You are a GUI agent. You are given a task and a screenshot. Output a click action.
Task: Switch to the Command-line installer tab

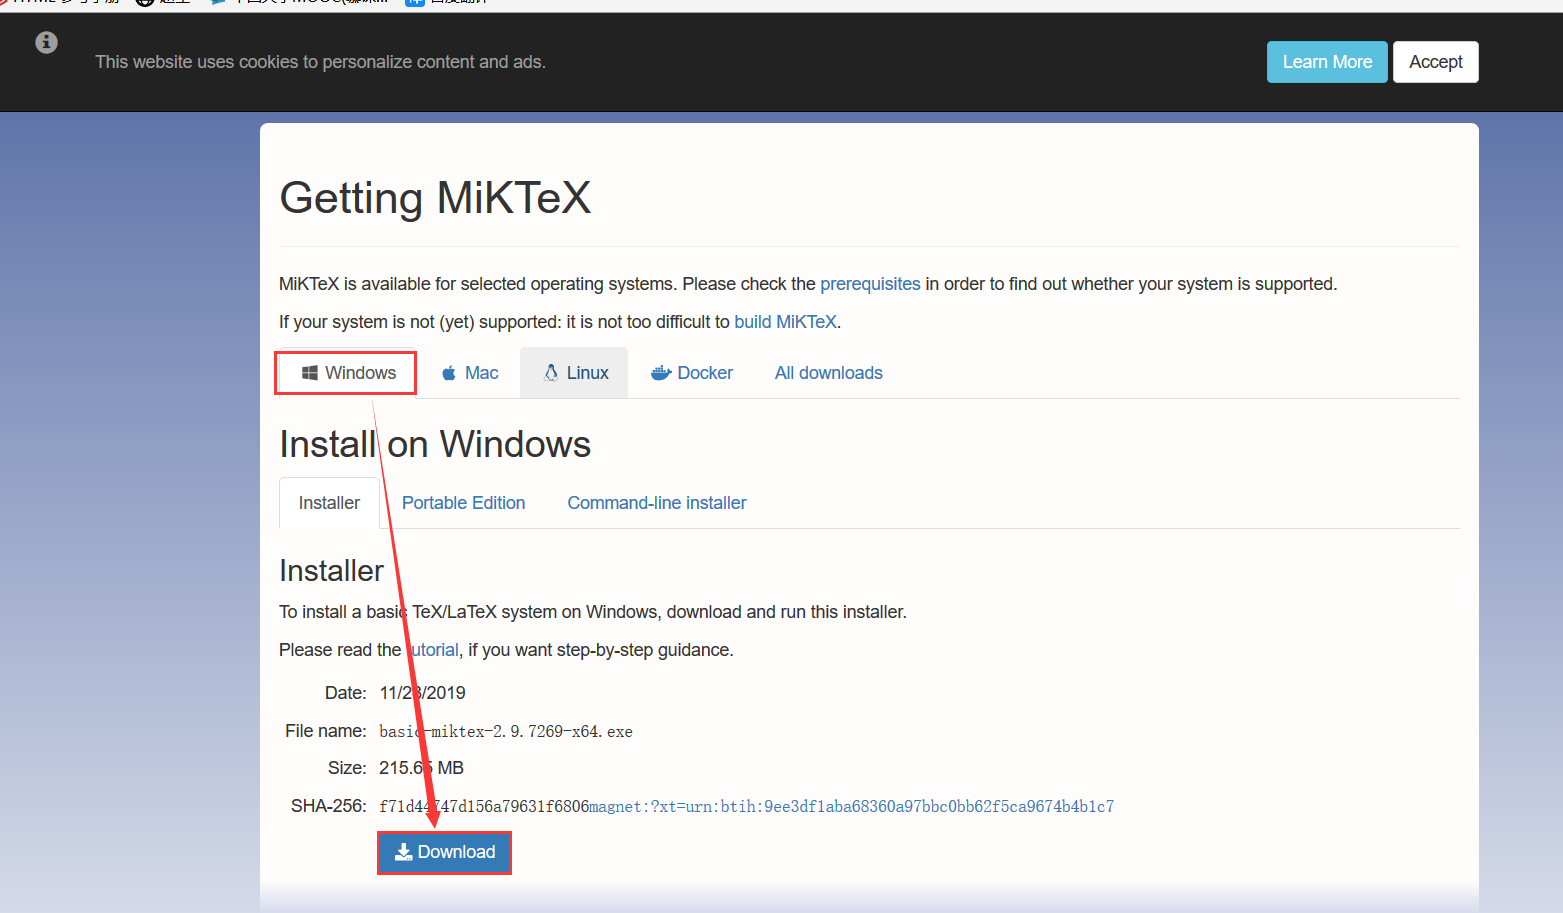656,502
